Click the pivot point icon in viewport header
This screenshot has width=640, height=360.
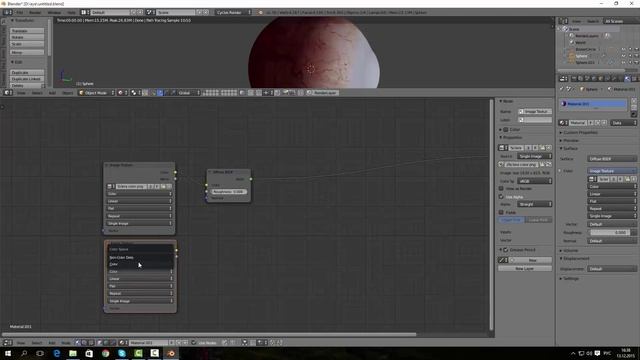[135, 93]
